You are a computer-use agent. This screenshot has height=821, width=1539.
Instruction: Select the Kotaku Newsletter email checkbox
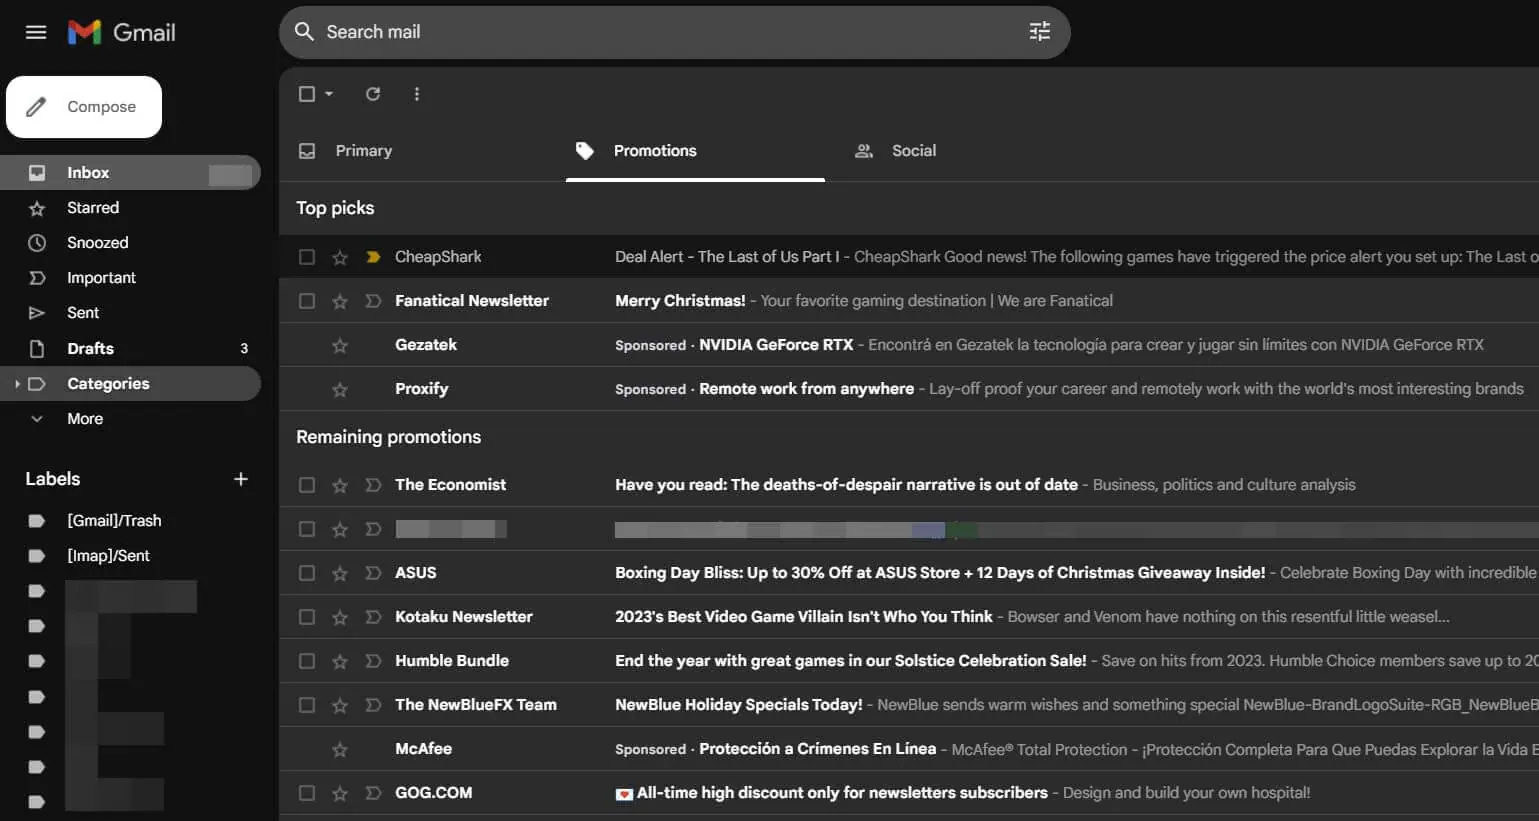pos(307,617)
